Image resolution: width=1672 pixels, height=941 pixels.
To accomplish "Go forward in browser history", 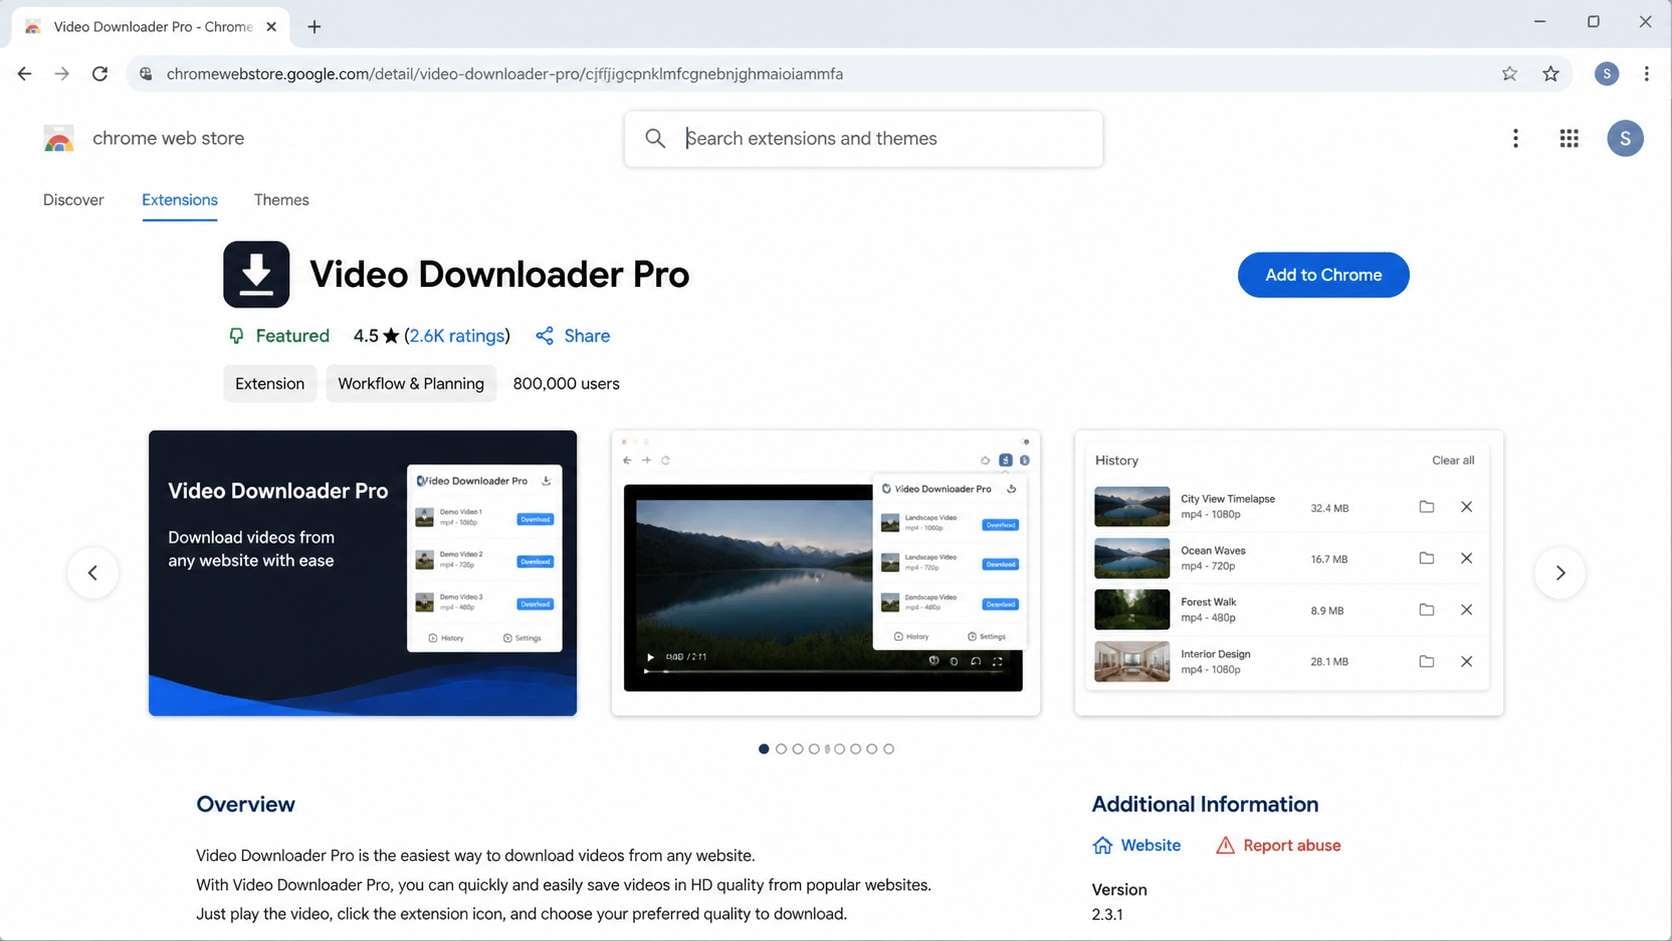I will click(x=62, y=74).
